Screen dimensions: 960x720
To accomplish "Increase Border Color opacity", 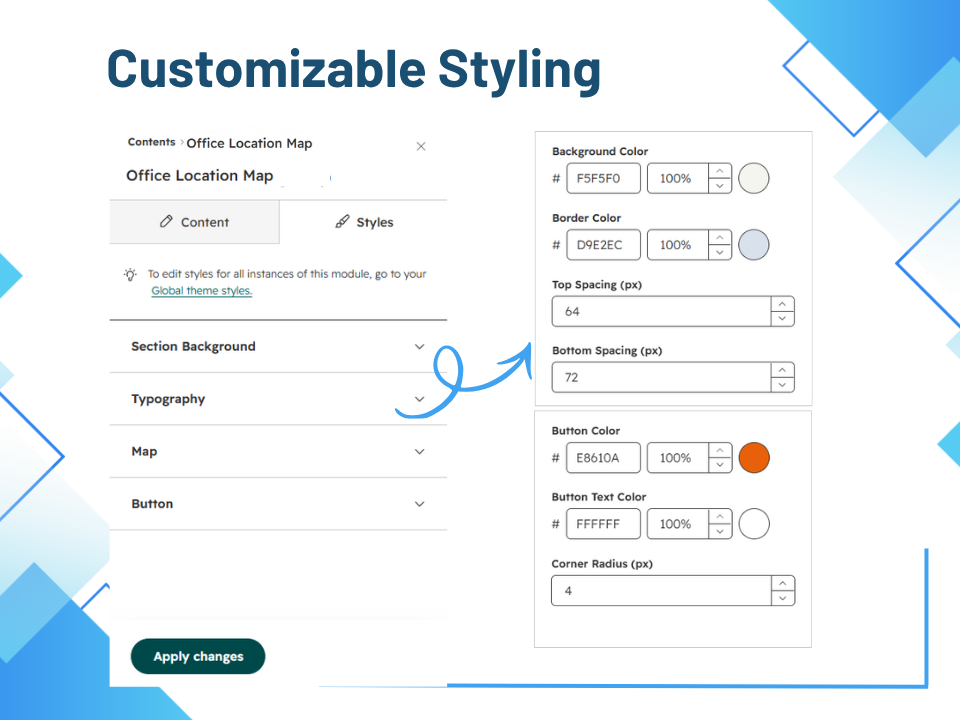I will 720,238.
